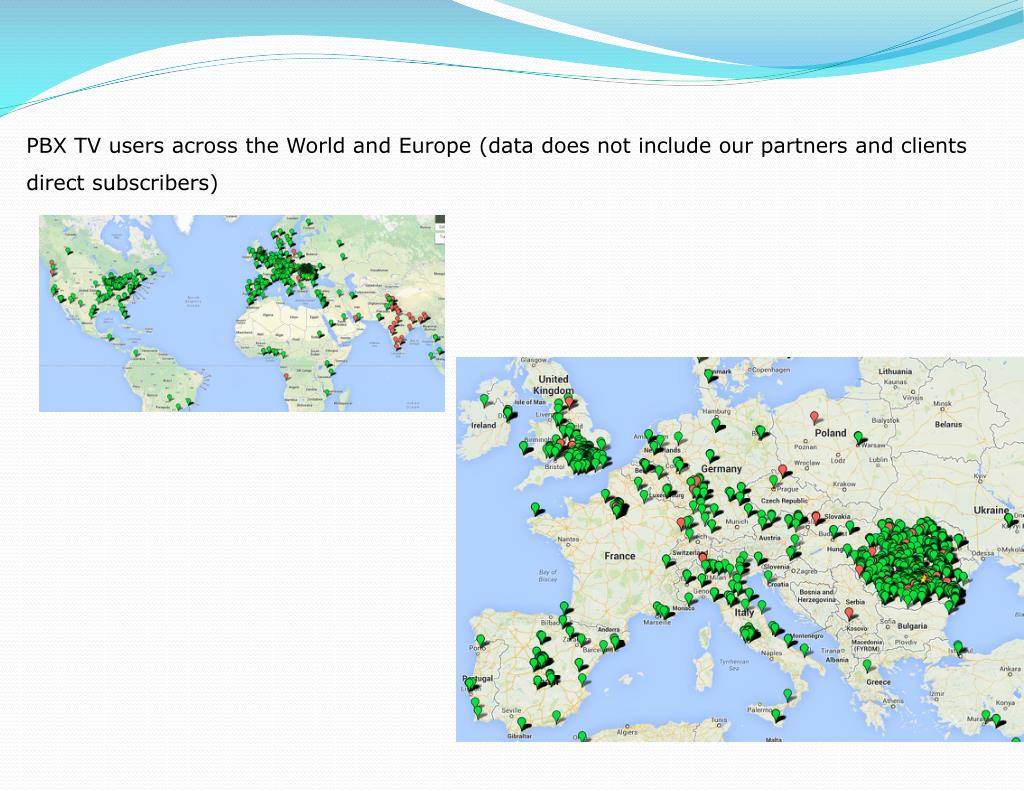Click the red marker next to Slovakia label
This screenshot has height=791, width=1024.
pos(816,517)
